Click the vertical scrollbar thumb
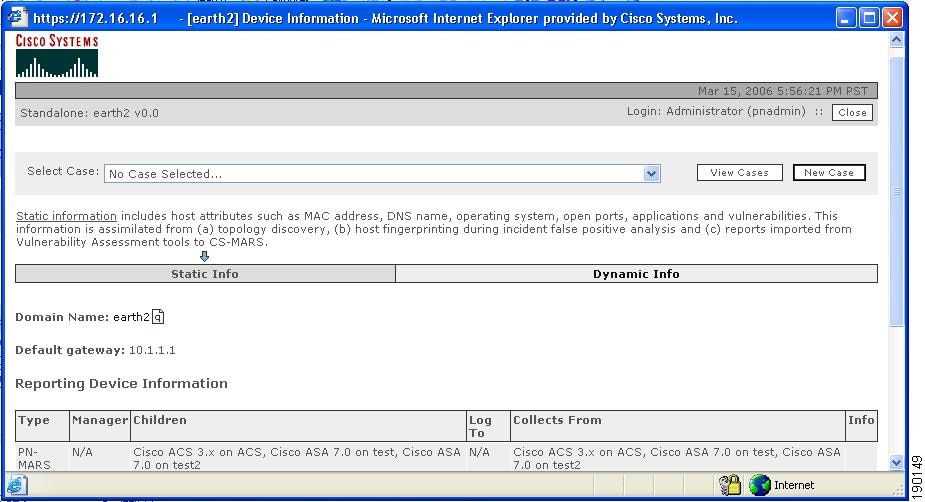This screenshot has width=925, height=502. [x=896, y=190]
